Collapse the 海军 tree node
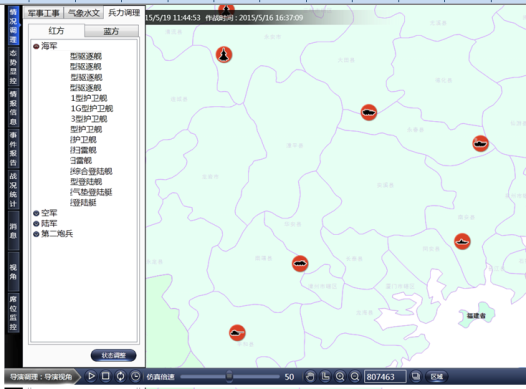Image resolution: width=526 pixels, height=389 pixels. (36, 46)
